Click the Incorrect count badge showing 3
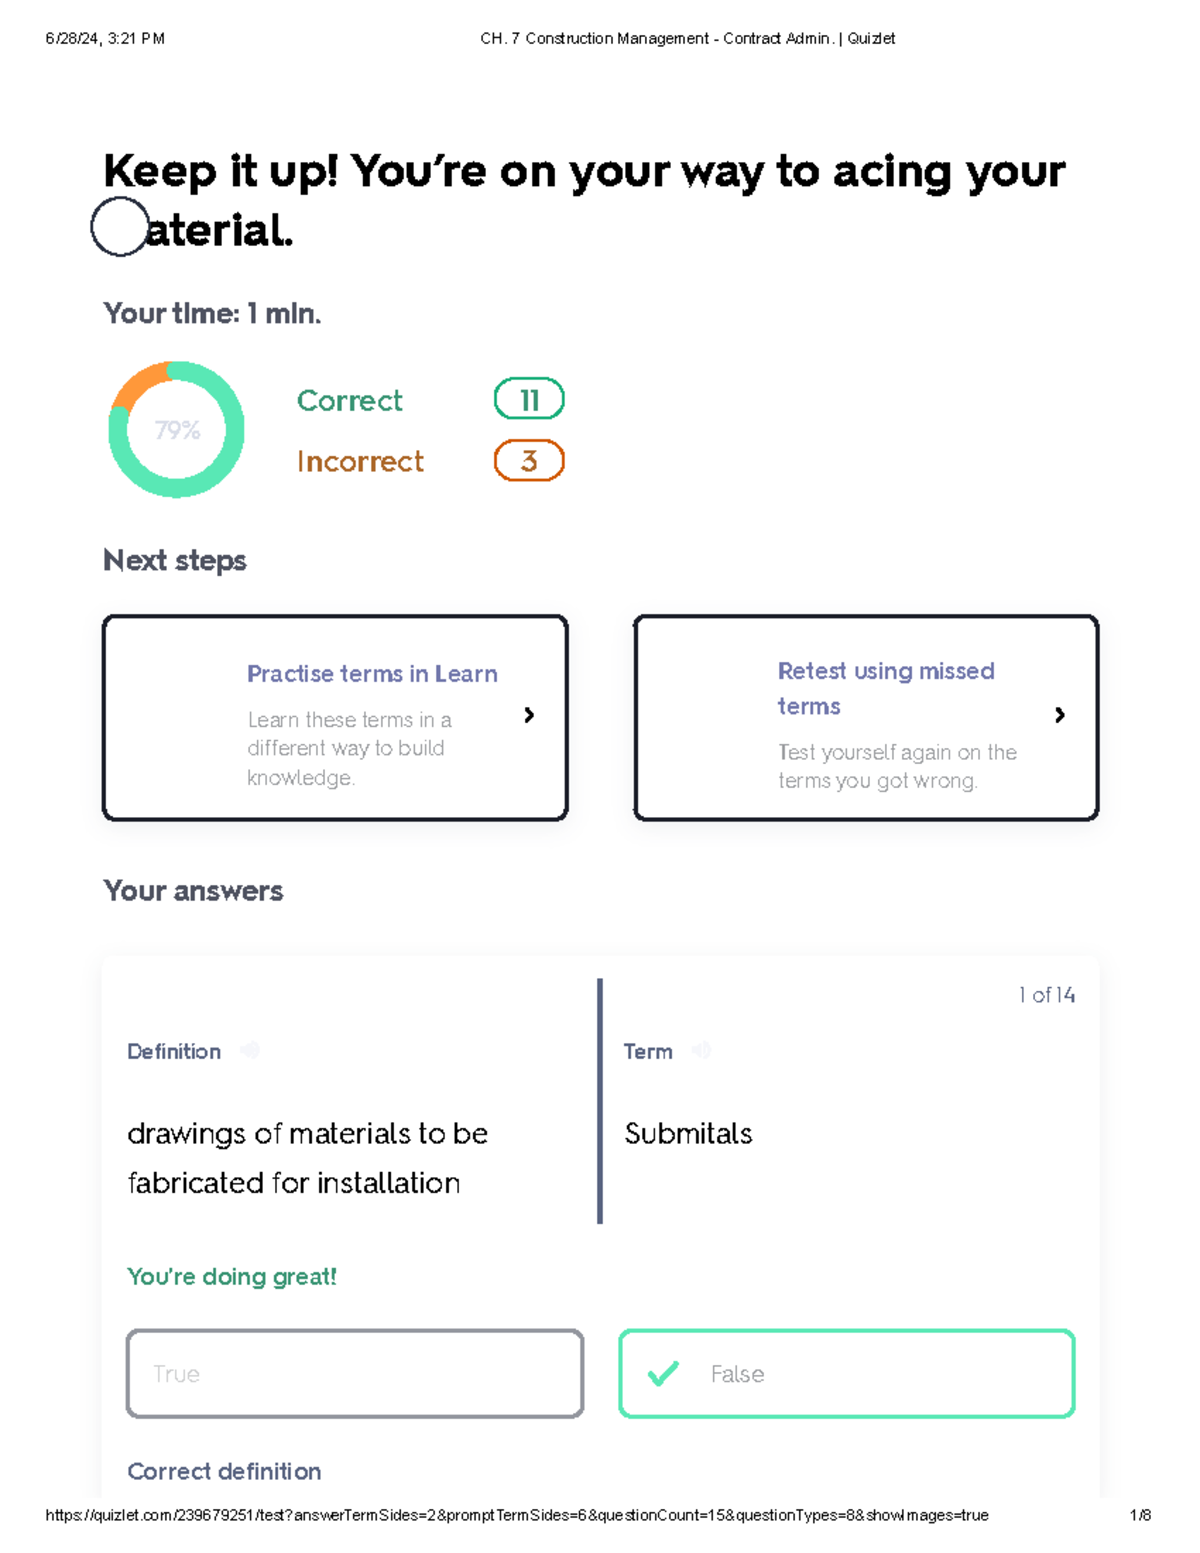 529,461
